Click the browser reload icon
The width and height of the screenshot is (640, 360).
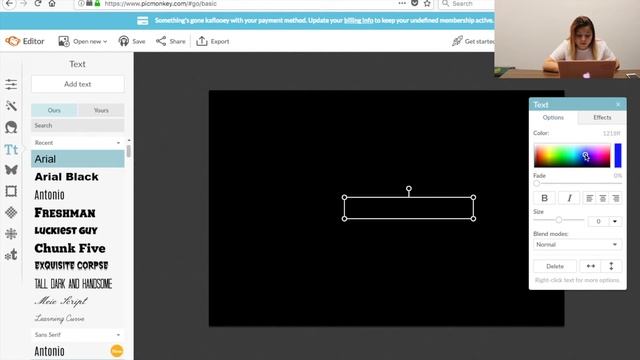point(38,3)
